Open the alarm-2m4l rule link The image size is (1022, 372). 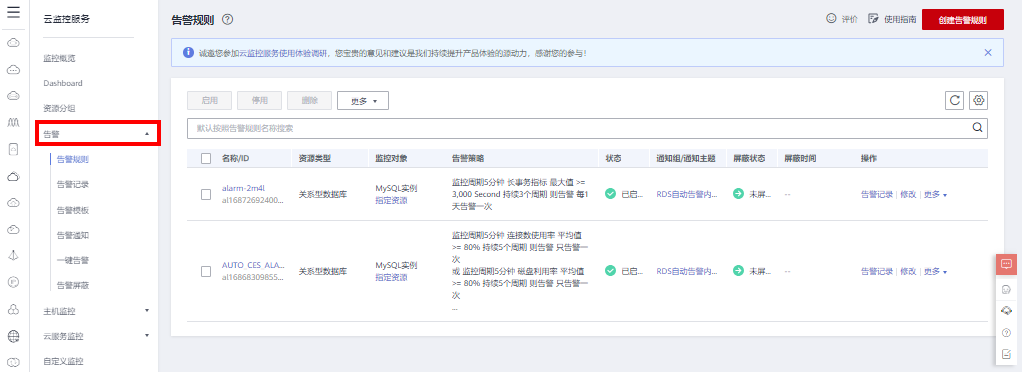[x=241, y=188]
